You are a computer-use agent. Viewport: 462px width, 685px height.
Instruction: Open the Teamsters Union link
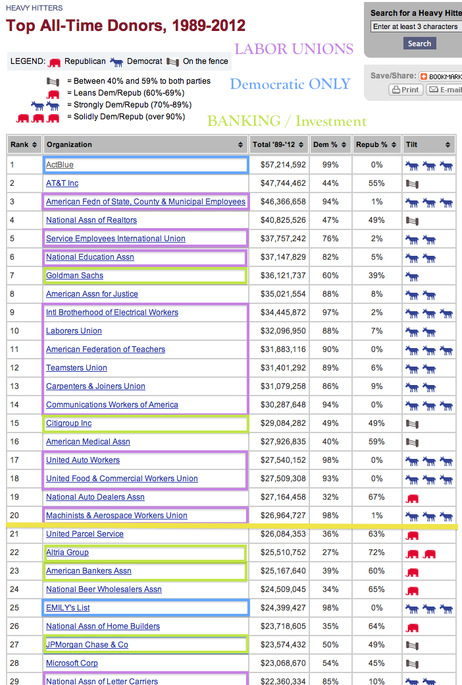[x=76, y=368]
